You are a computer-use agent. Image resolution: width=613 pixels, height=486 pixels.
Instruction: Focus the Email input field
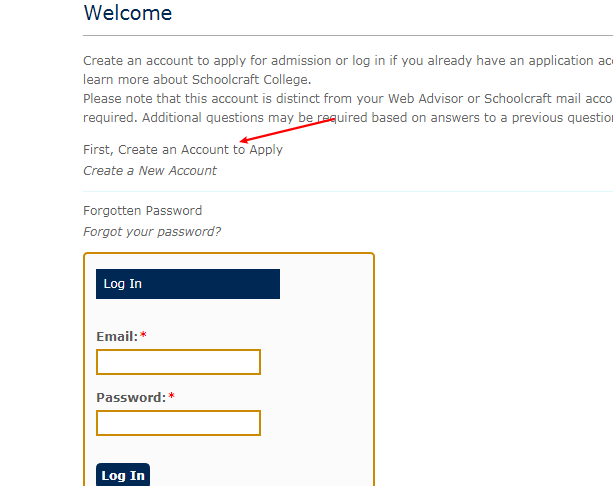178,362
